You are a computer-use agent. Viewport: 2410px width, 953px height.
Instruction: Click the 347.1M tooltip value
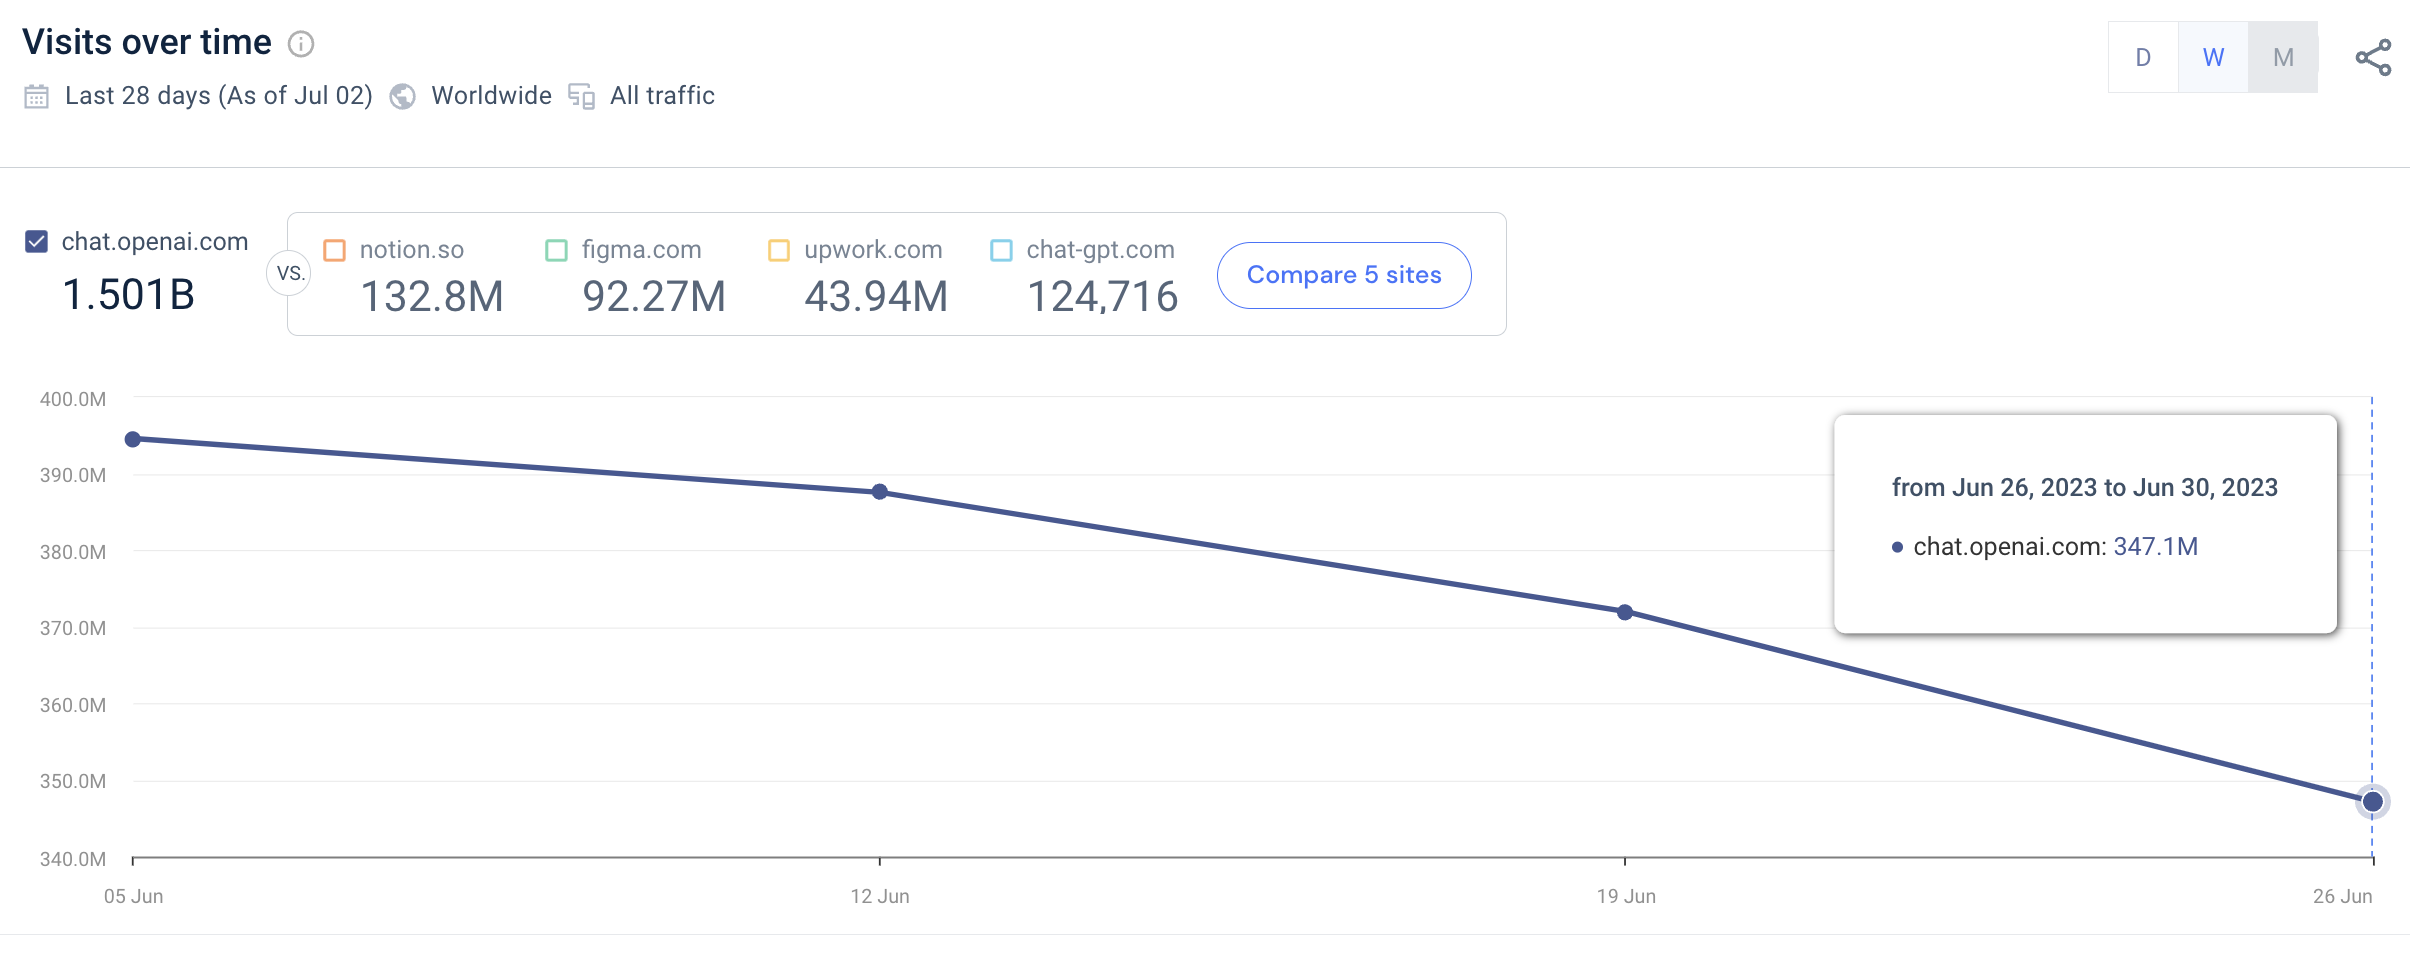(x=2155, y=547)
